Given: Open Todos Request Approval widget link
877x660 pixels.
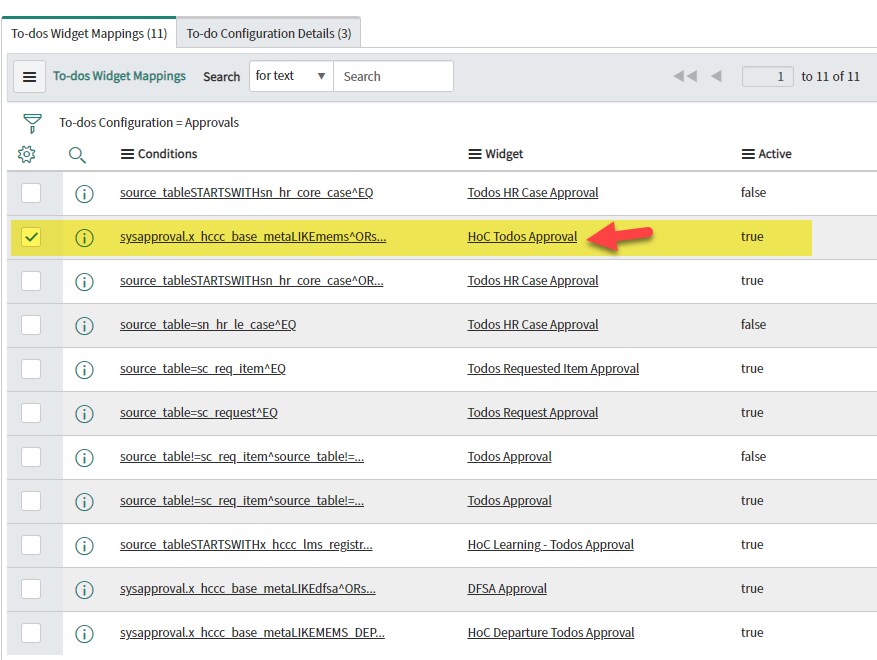Looking at the screenshot, I should 533,413.
